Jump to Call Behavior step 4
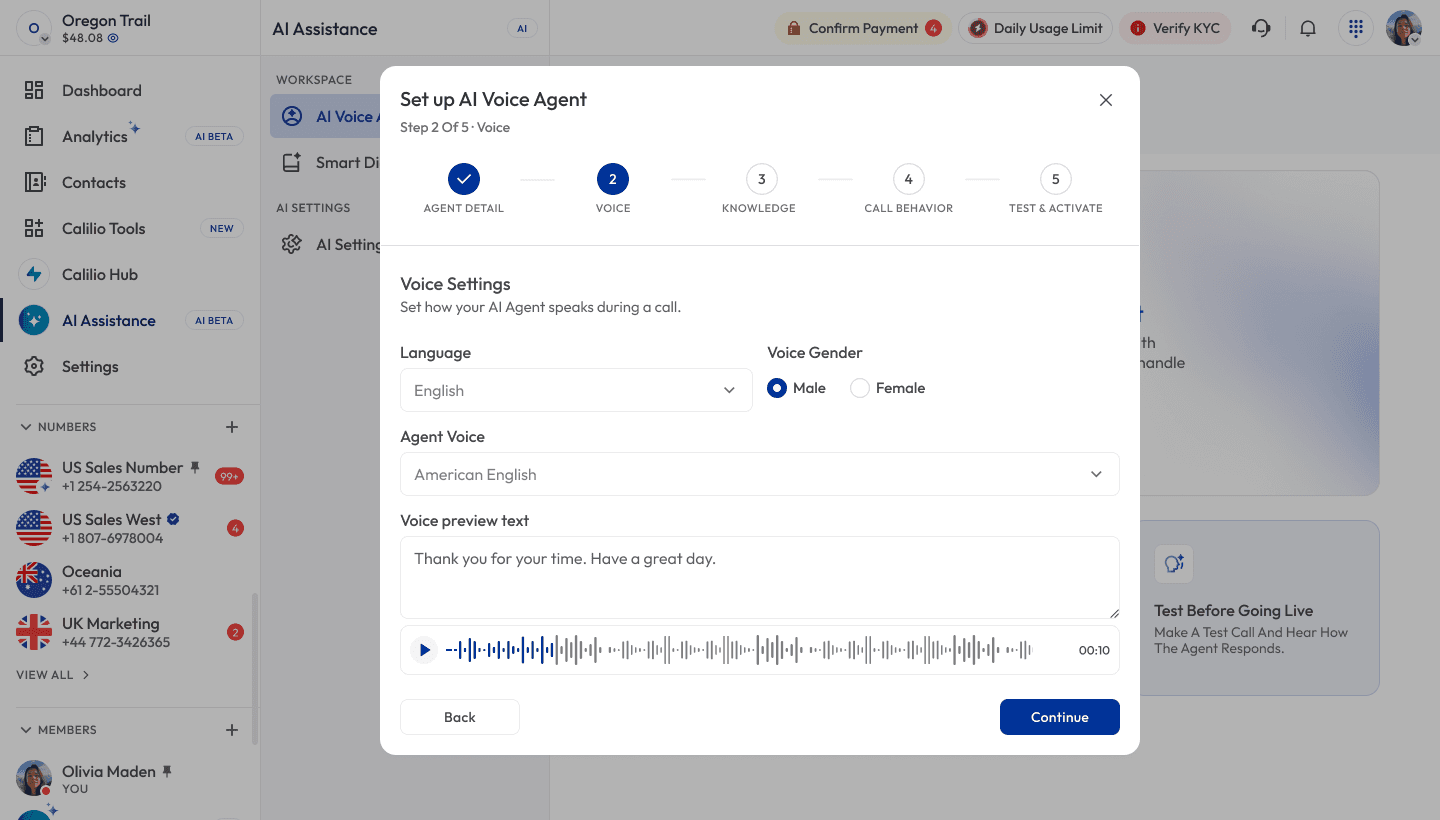This screenshot has height=820, width=1440. (x=908, y=189)
